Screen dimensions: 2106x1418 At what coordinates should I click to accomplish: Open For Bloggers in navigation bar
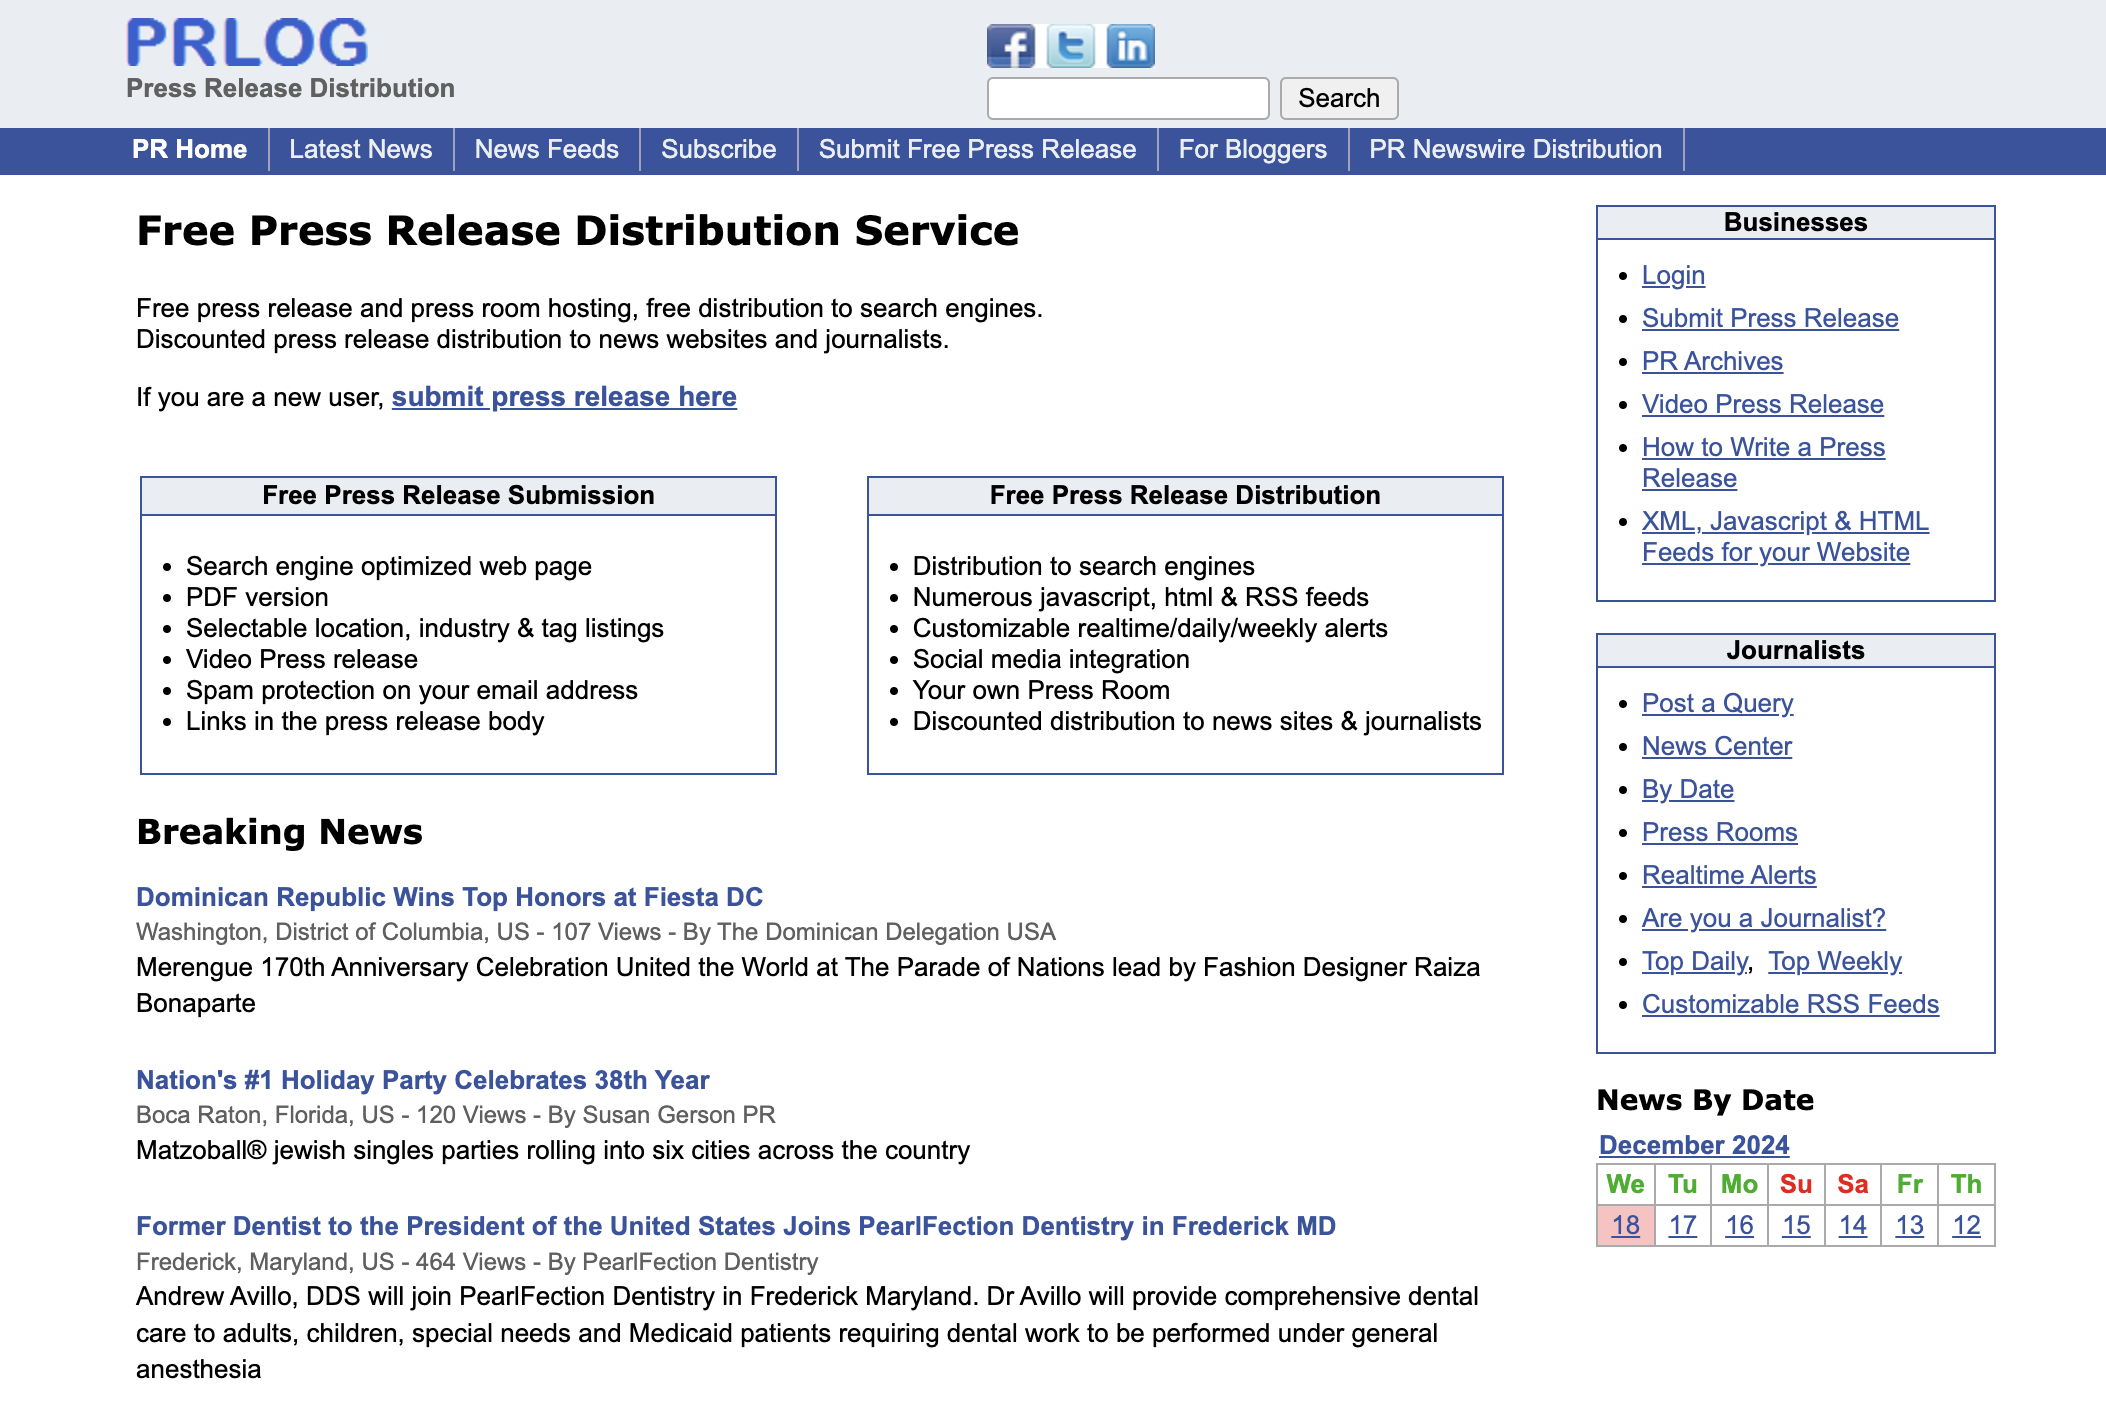(x=1252, y=149)
